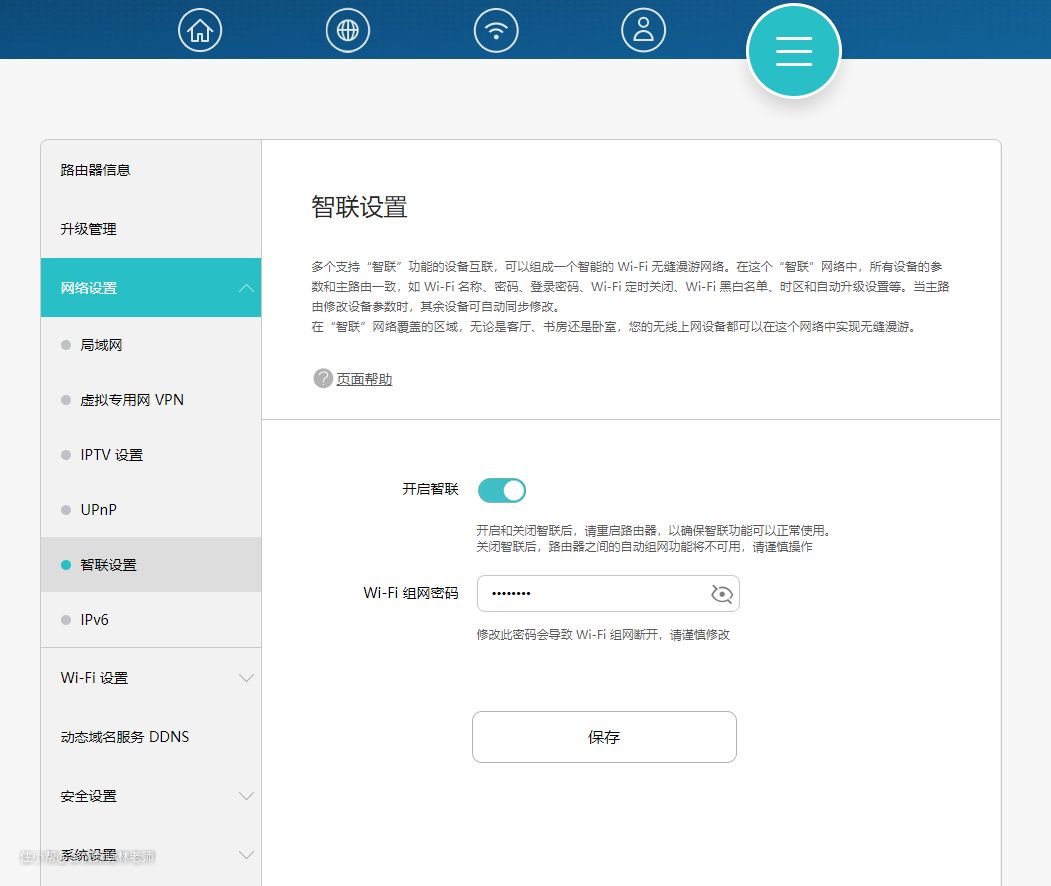Image resolution: width=1051 pixels, height=886 pixels.
Task: Click the Wi-Fi 组网密码 input field
Action: (x=590, y=594)
